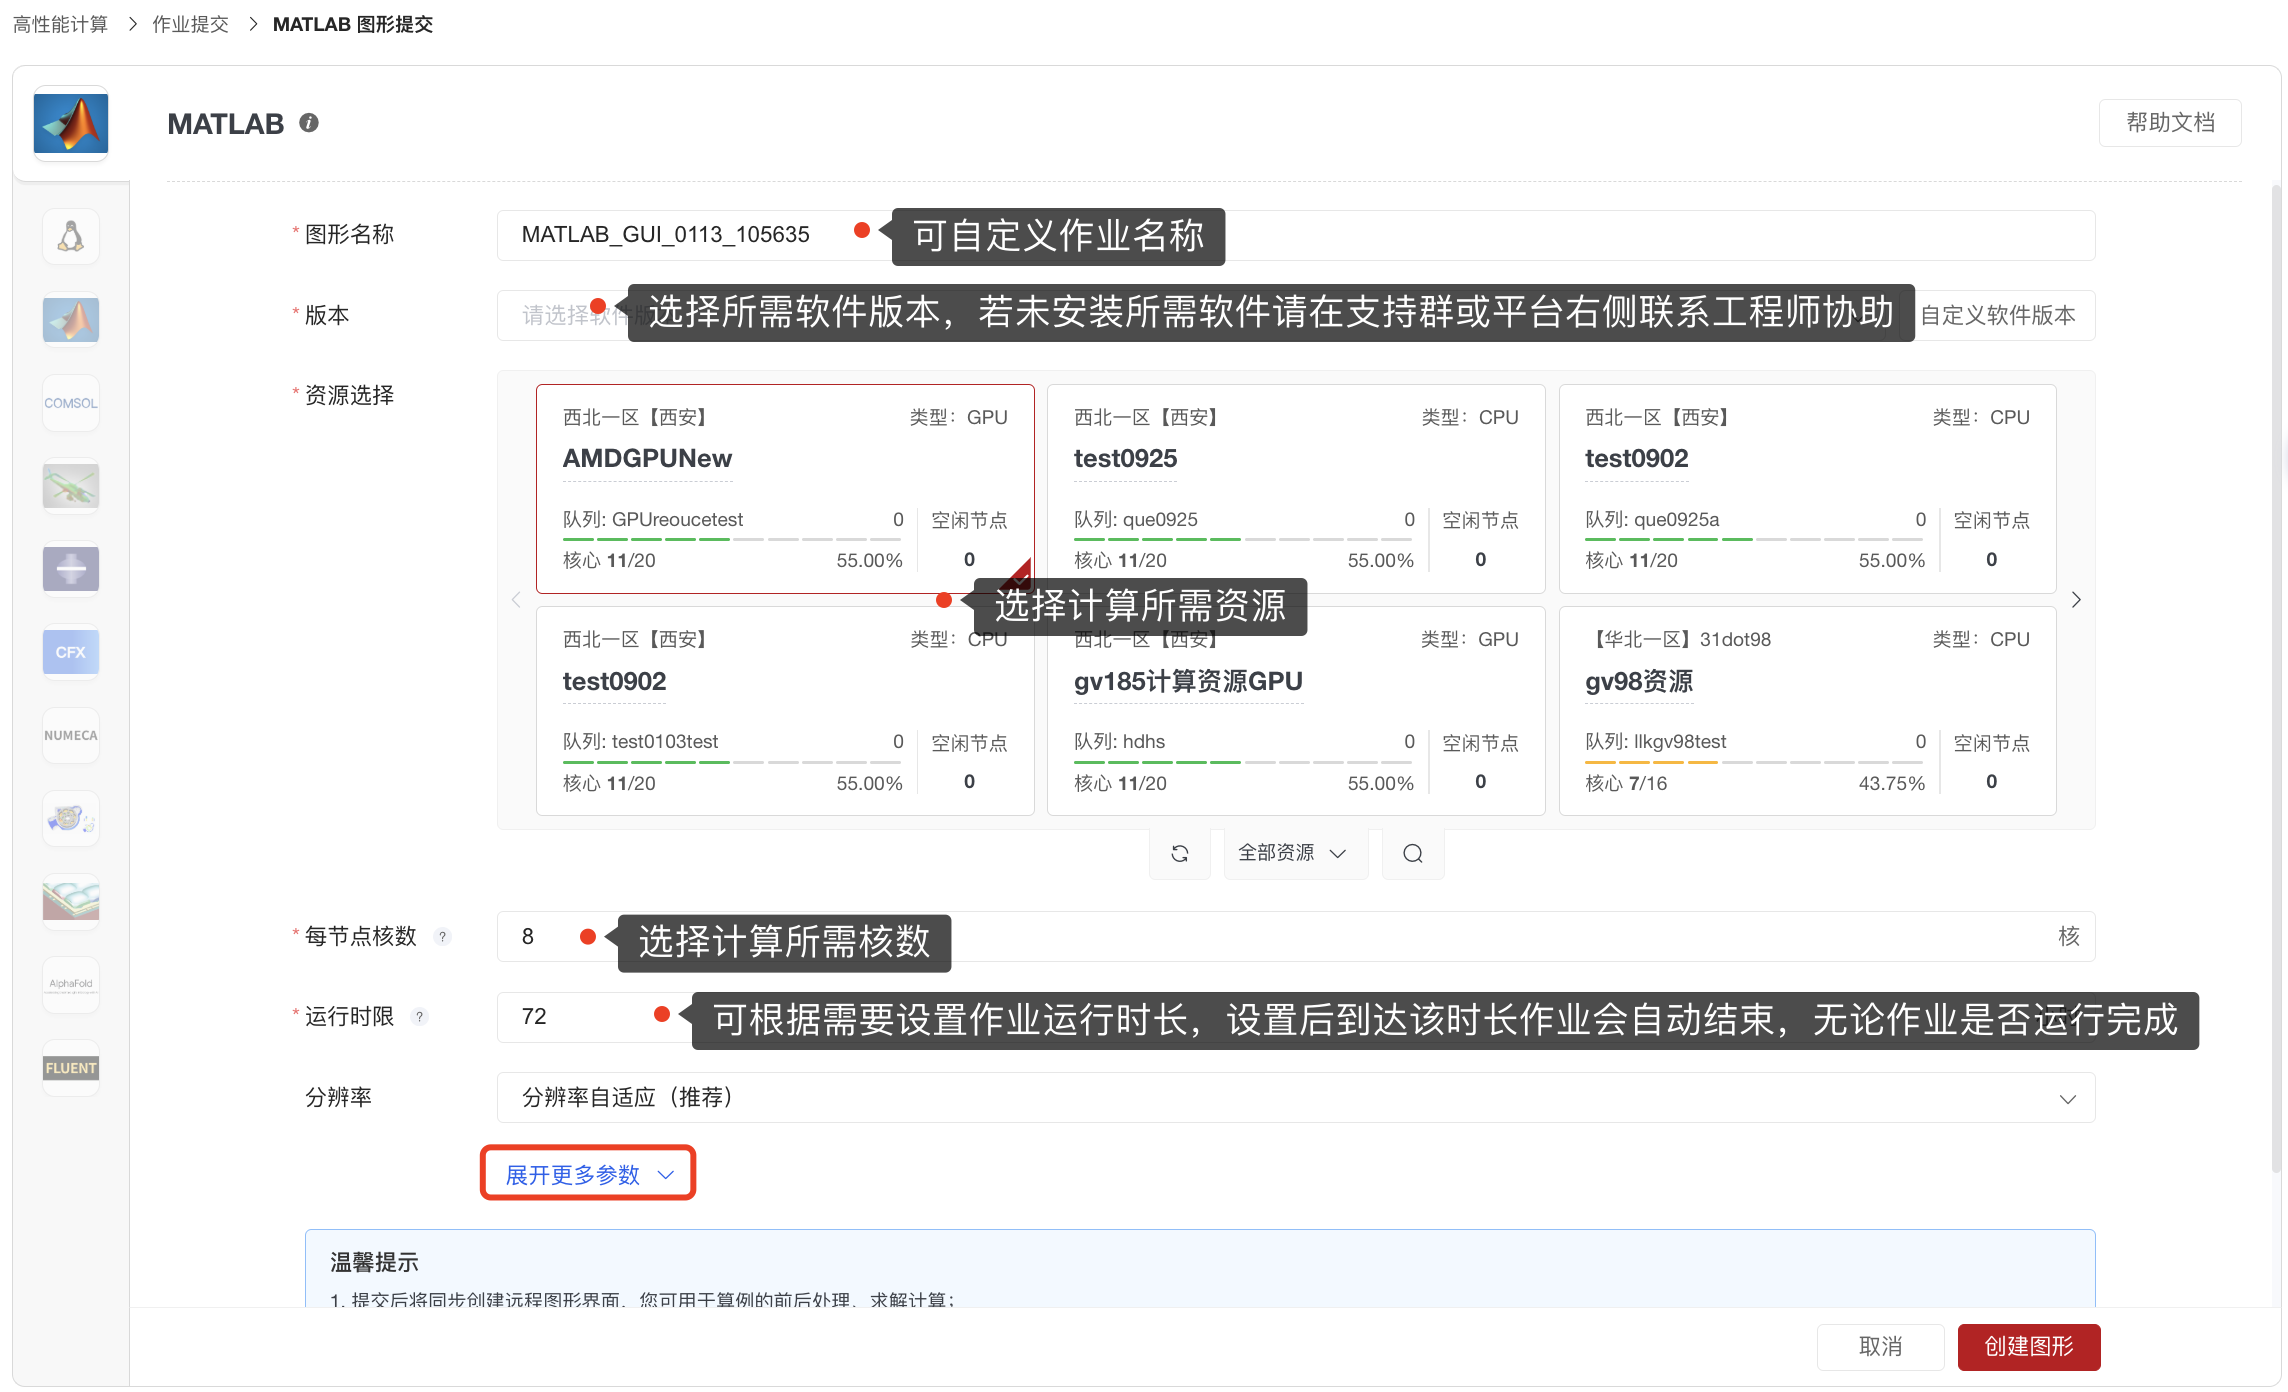The height and width of the screenshot is (1392, 2288).
Task: Click the refresh resources icon
Action: tap(1180, 853)
